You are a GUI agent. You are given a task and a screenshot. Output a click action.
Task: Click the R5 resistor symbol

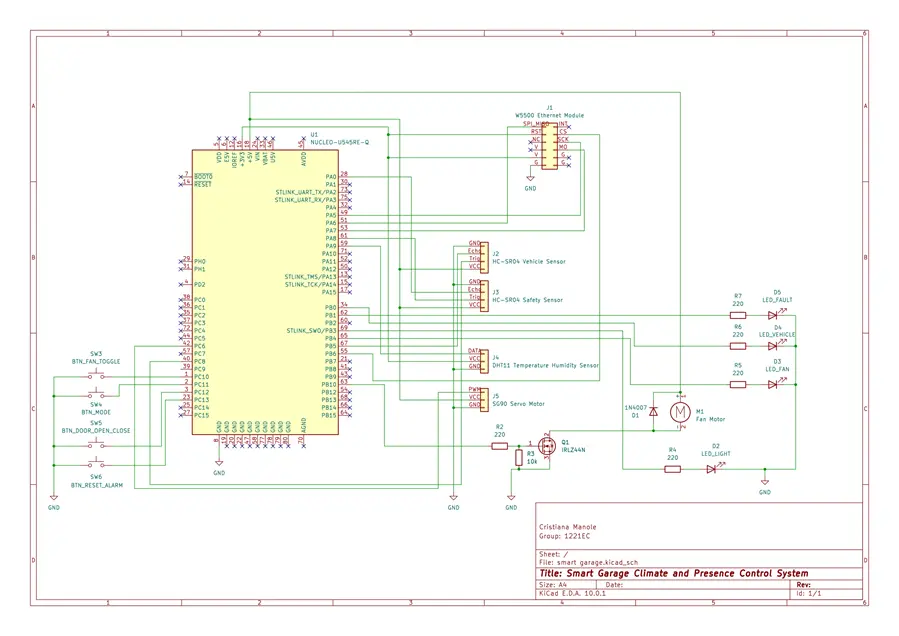738,384
